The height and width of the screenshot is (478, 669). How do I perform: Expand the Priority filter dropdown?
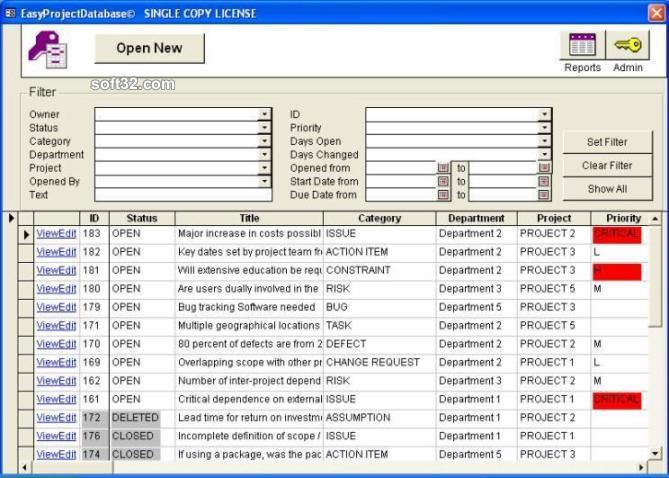544,128
